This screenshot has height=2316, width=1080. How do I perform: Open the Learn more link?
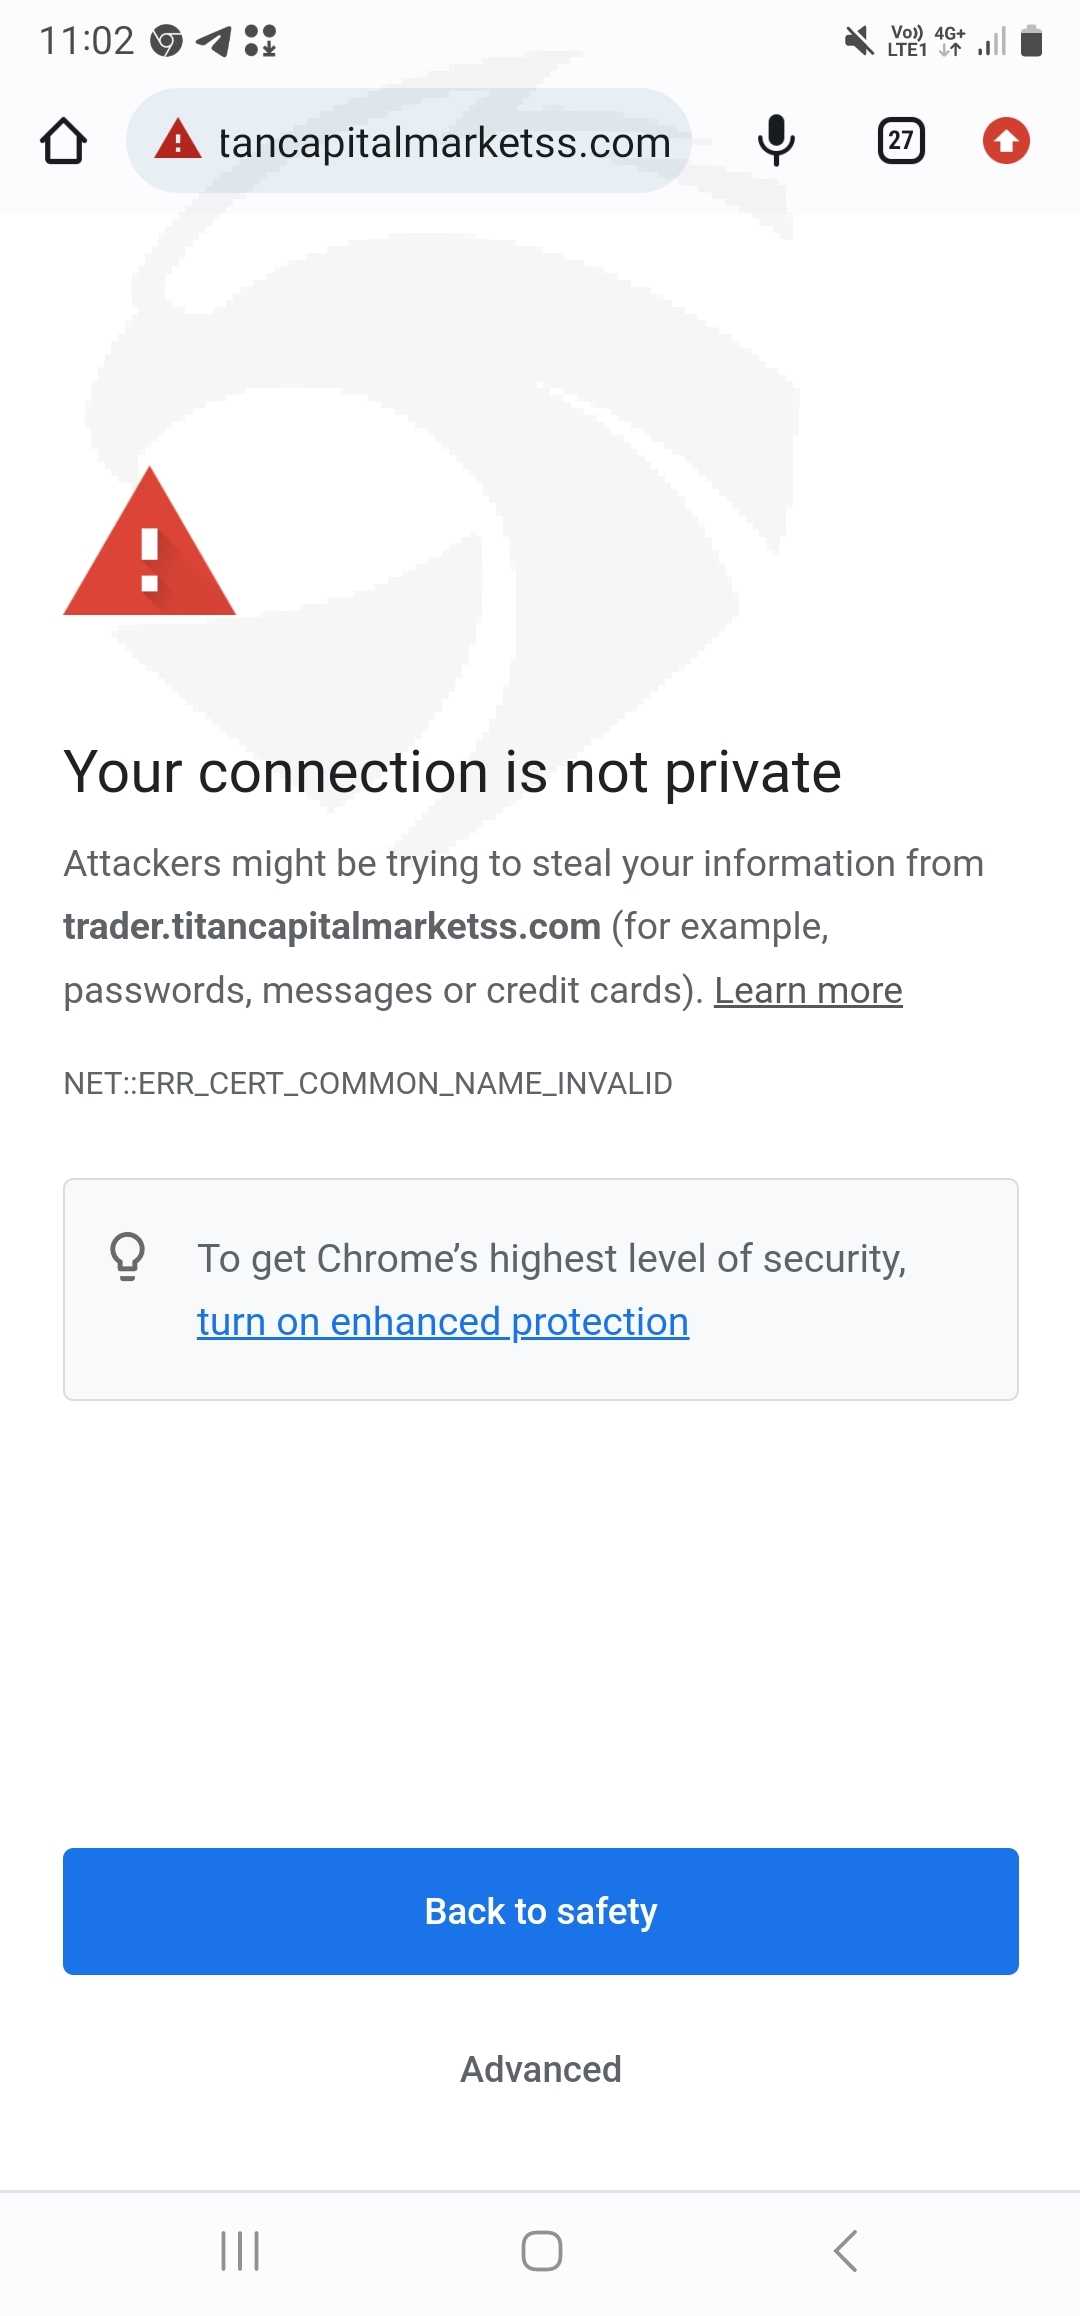[808, 990]
